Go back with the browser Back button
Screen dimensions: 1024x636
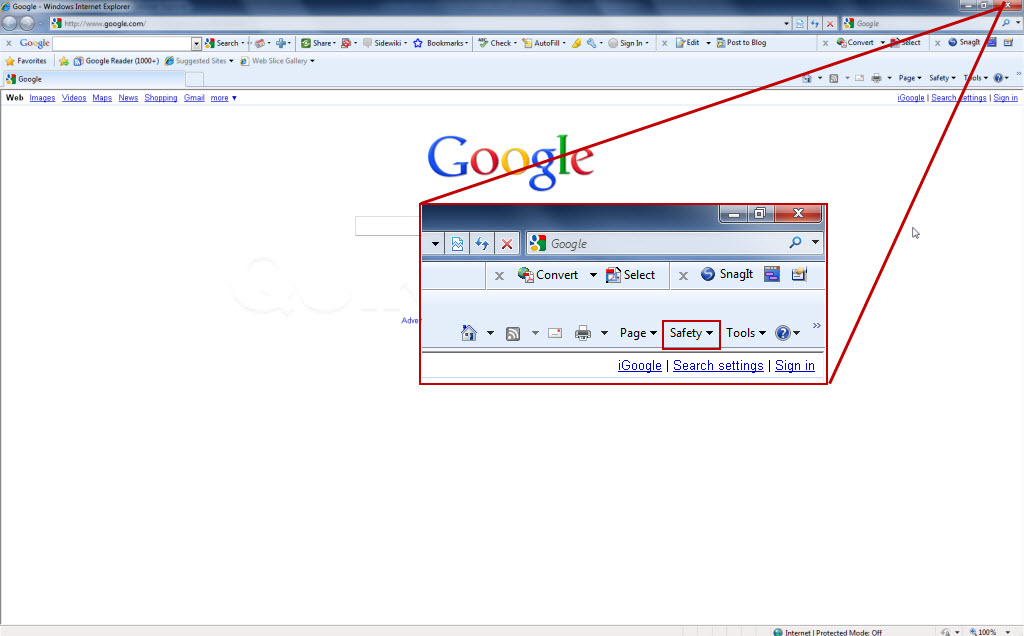(x=9, y=24)
